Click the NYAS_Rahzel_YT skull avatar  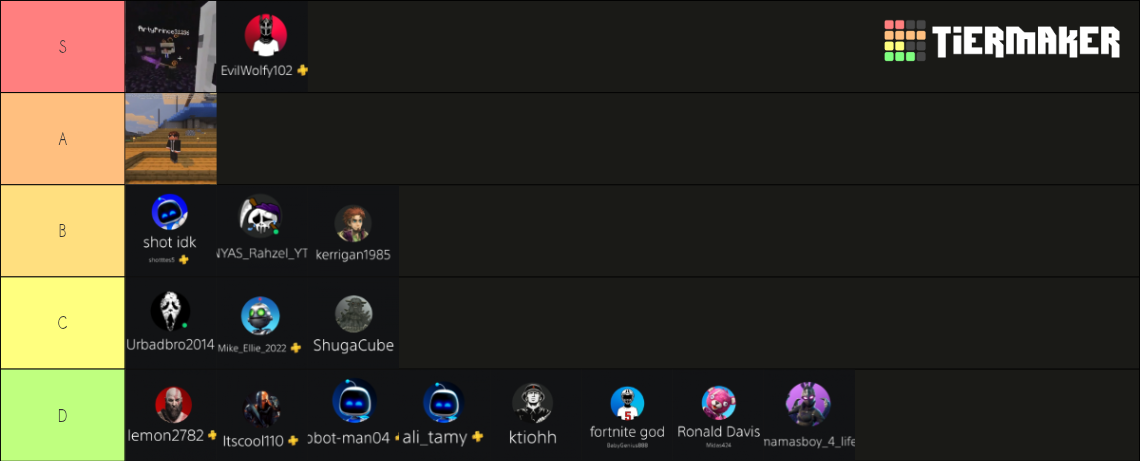pyautogui.click(x=260, y=216)
